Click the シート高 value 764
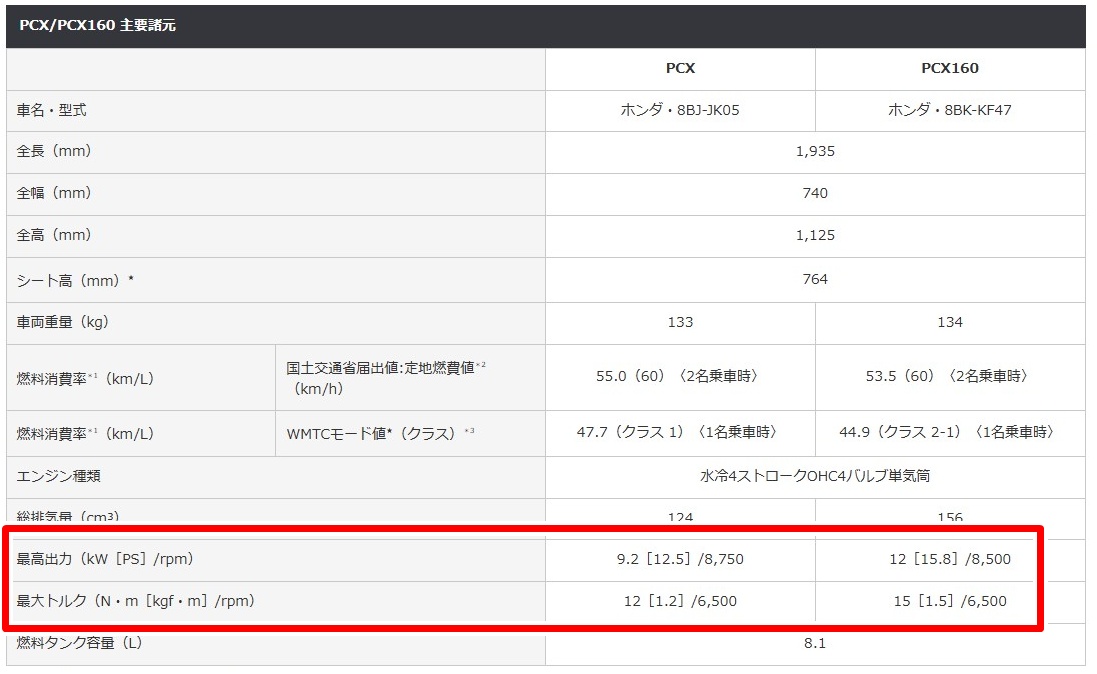The width and height of the screenshot is (1097, 674). (x=815, y=279)
